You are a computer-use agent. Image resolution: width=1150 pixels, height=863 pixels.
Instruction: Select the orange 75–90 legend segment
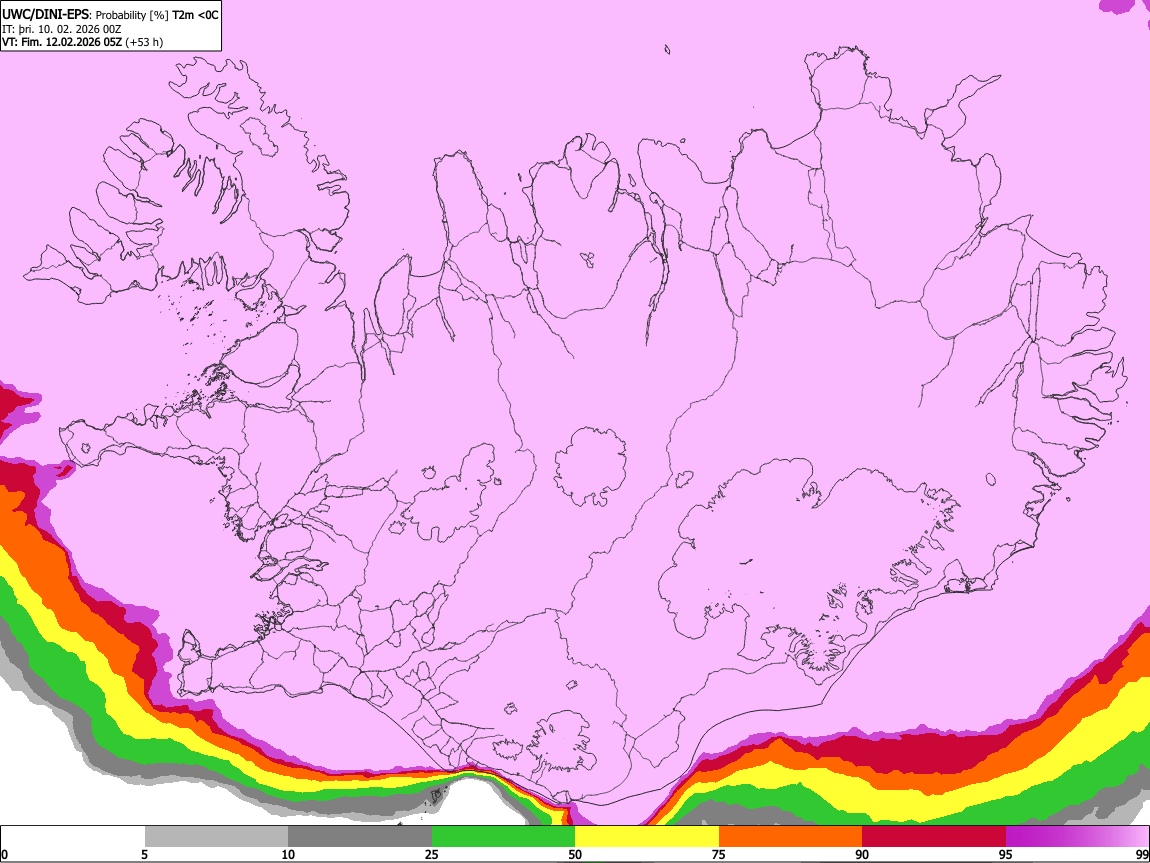pos(790,837)
